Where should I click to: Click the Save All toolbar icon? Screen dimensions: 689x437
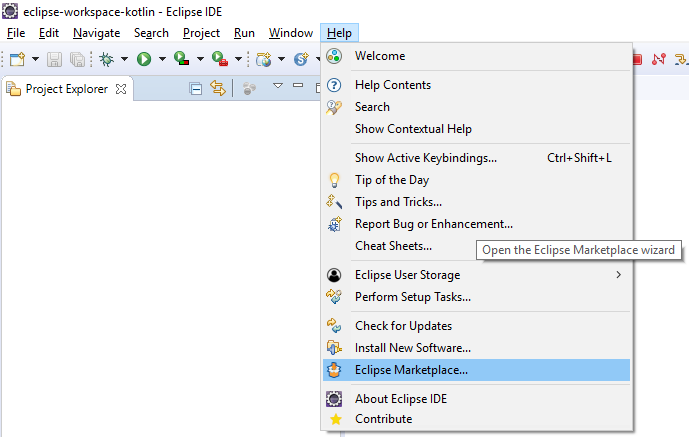77,59
